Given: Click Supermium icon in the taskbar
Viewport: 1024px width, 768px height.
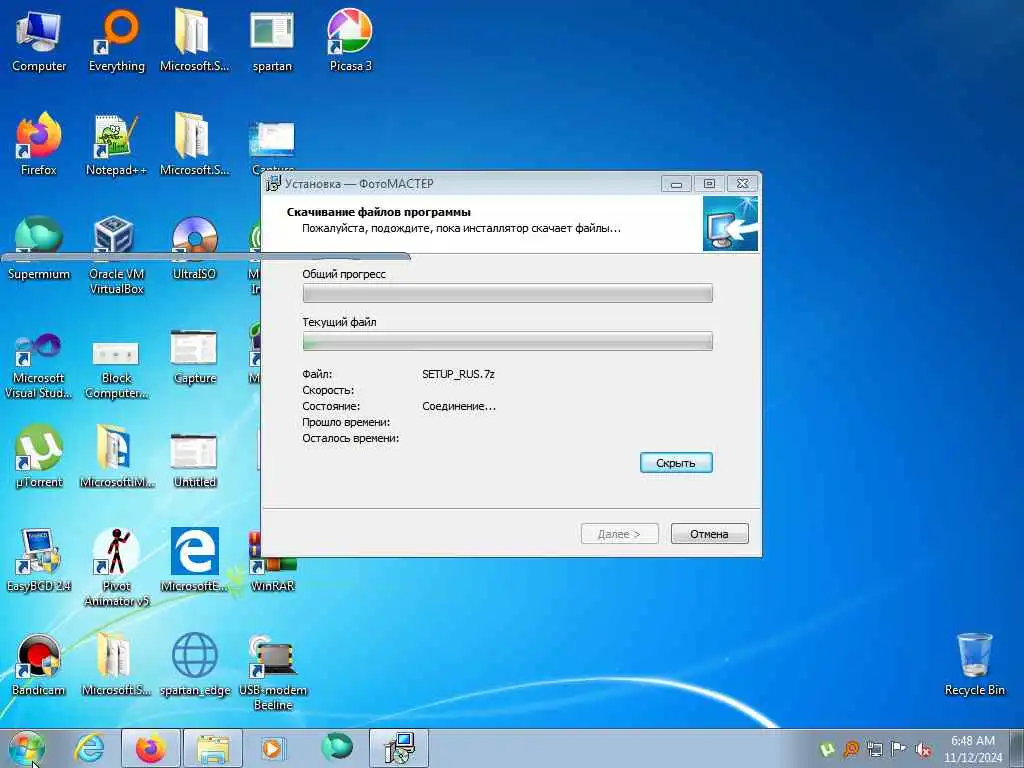Looking at the screenshot, I should 336,748.
